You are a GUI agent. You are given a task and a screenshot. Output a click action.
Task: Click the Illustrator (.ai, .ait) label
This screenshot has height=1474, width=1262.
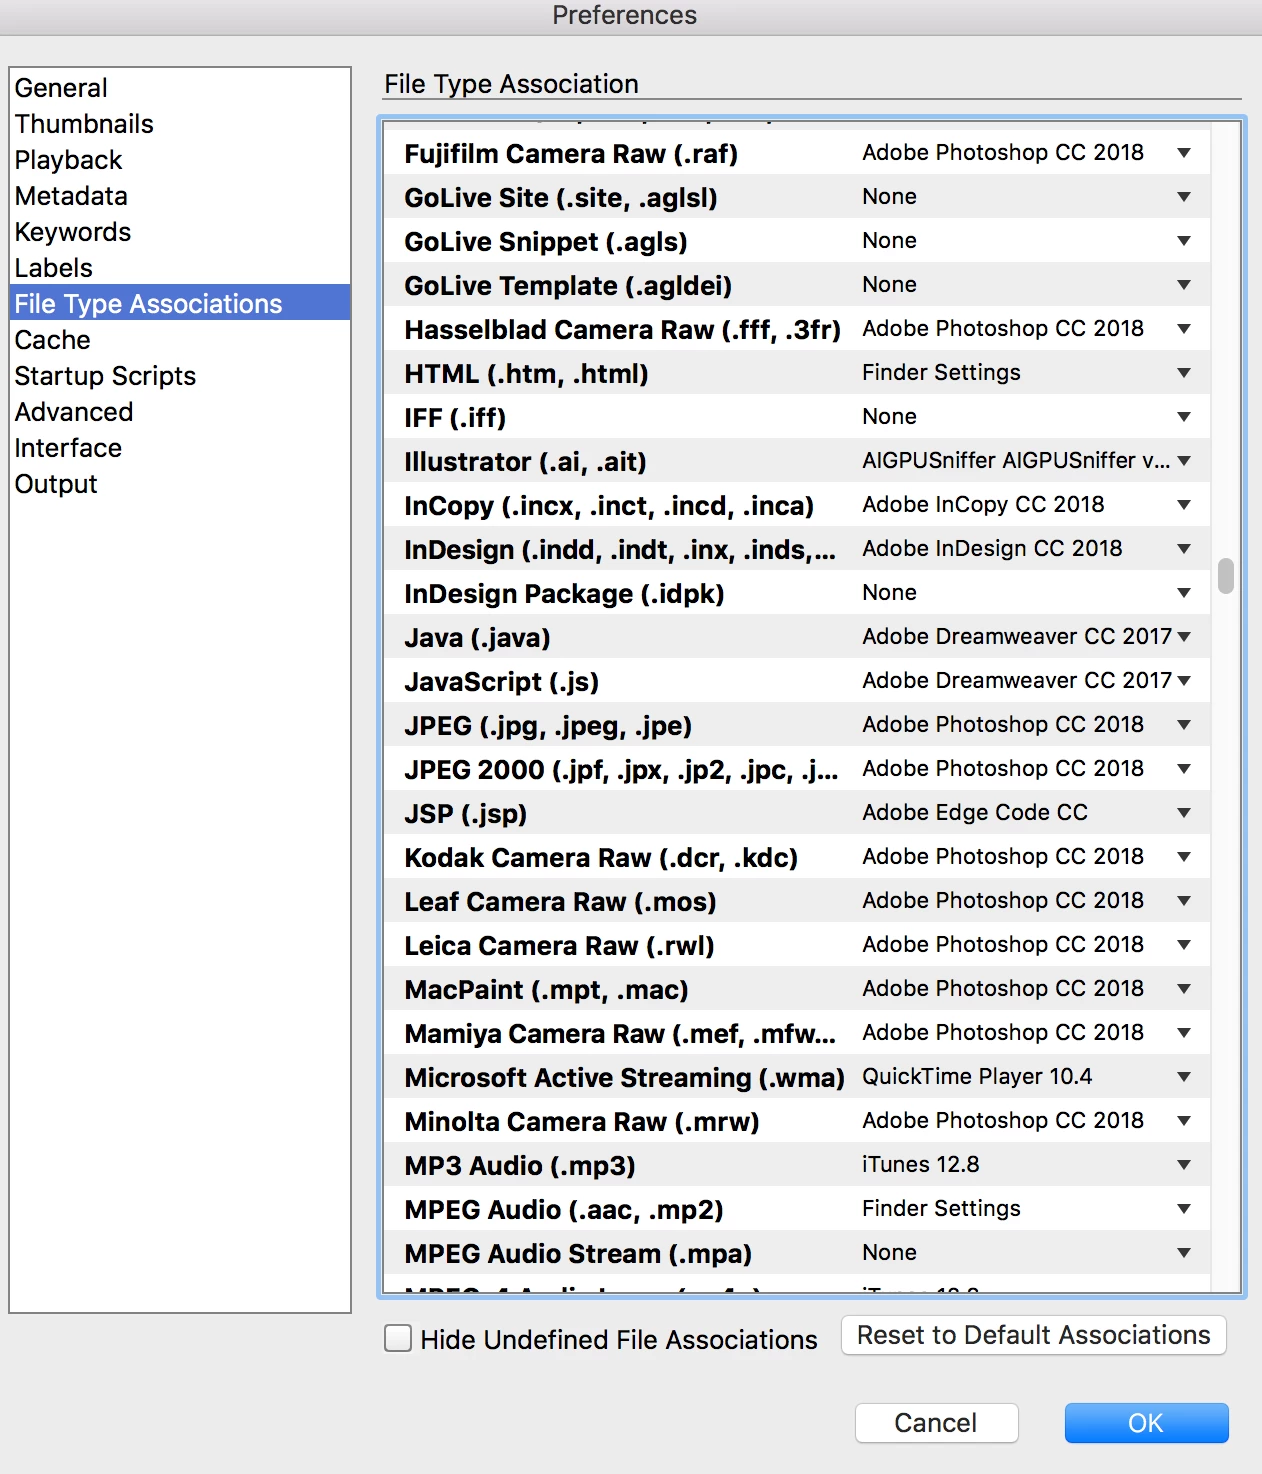[x=525, y=462]
